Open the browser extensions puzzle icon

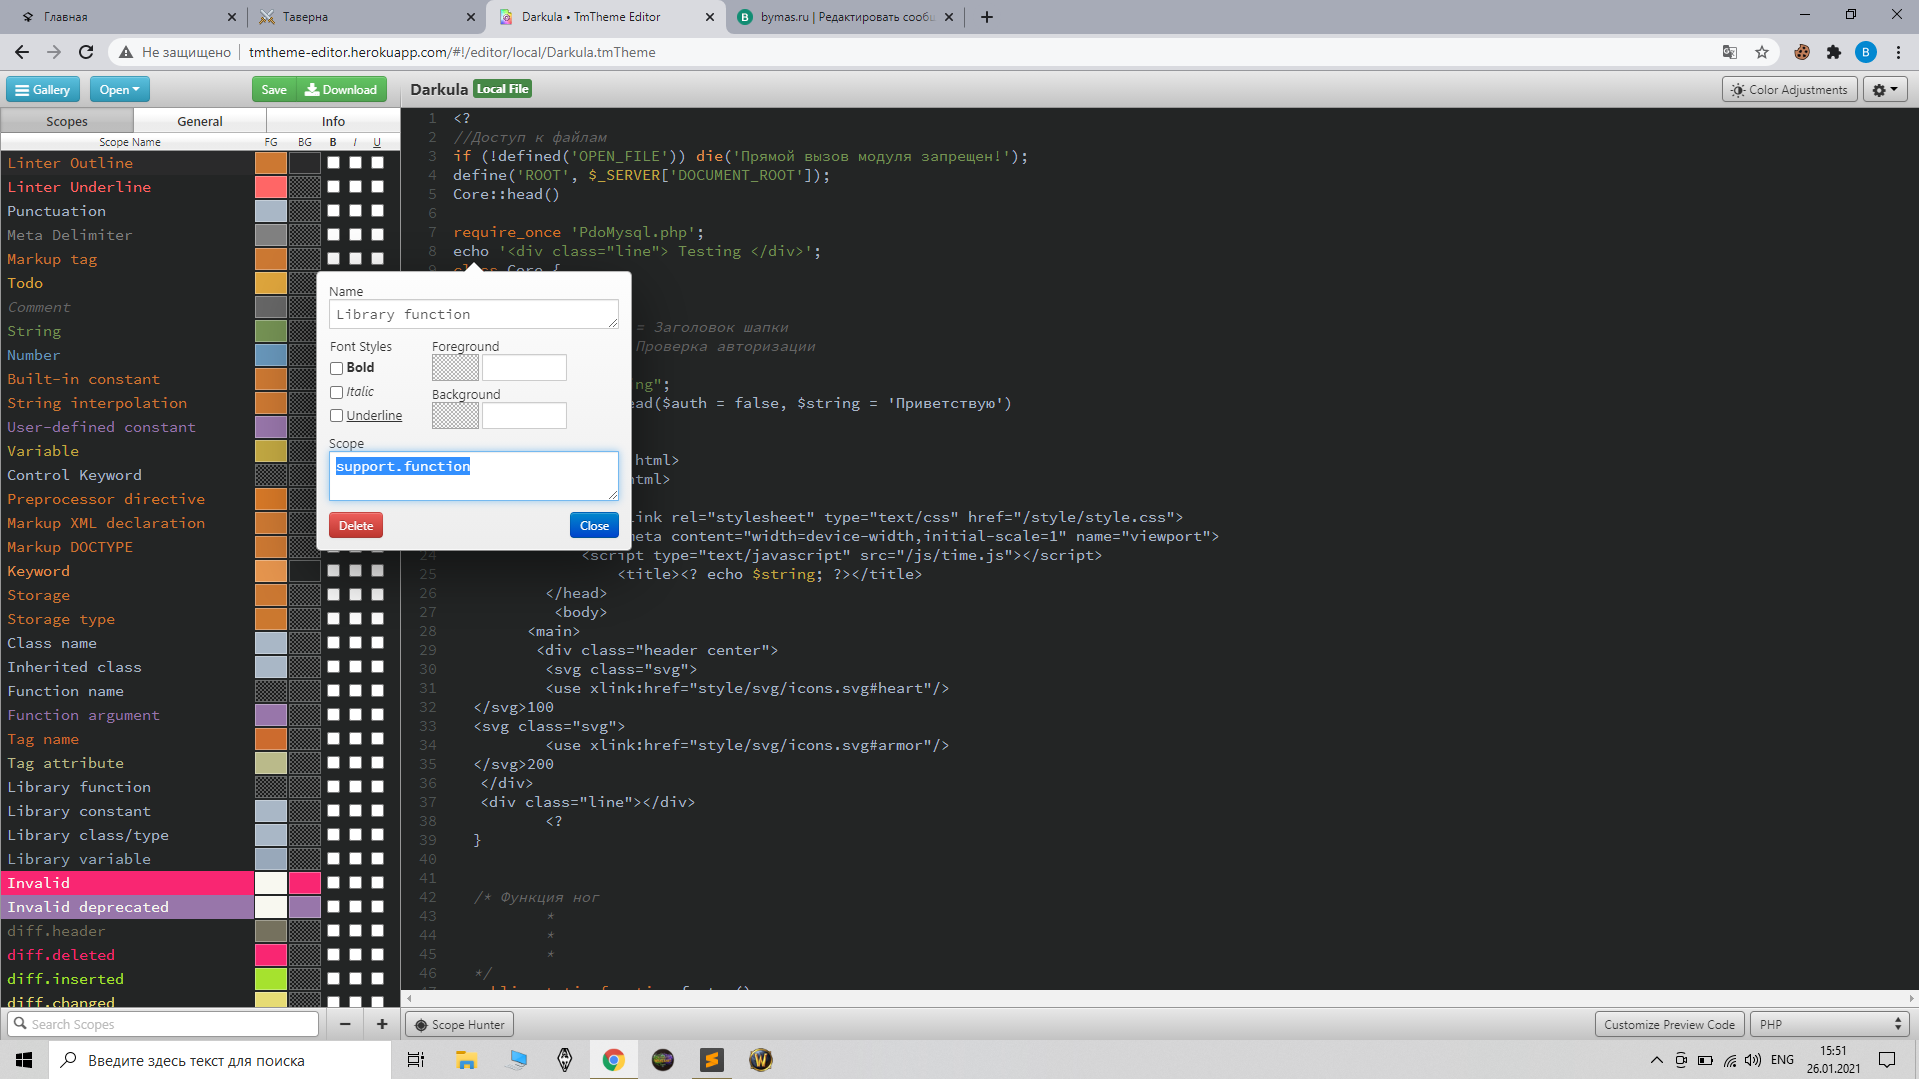click(1833, 52)
